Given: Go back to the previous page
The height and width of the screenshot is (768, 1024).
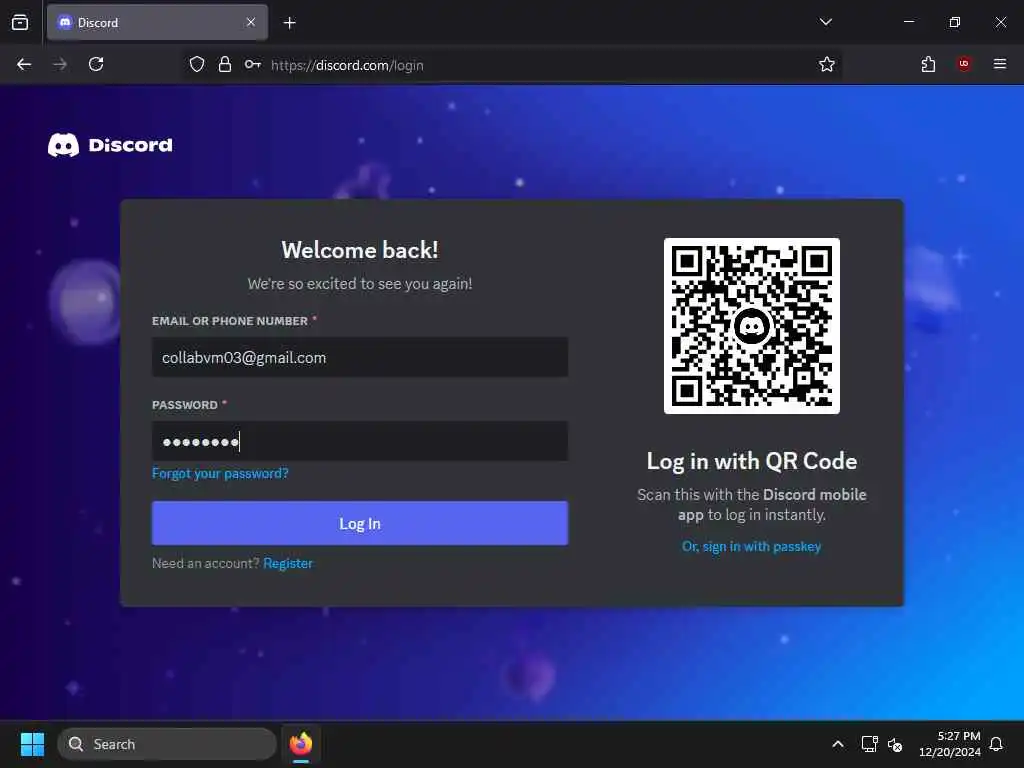Looking at the screenshot, I should click(x=24, y=64).
